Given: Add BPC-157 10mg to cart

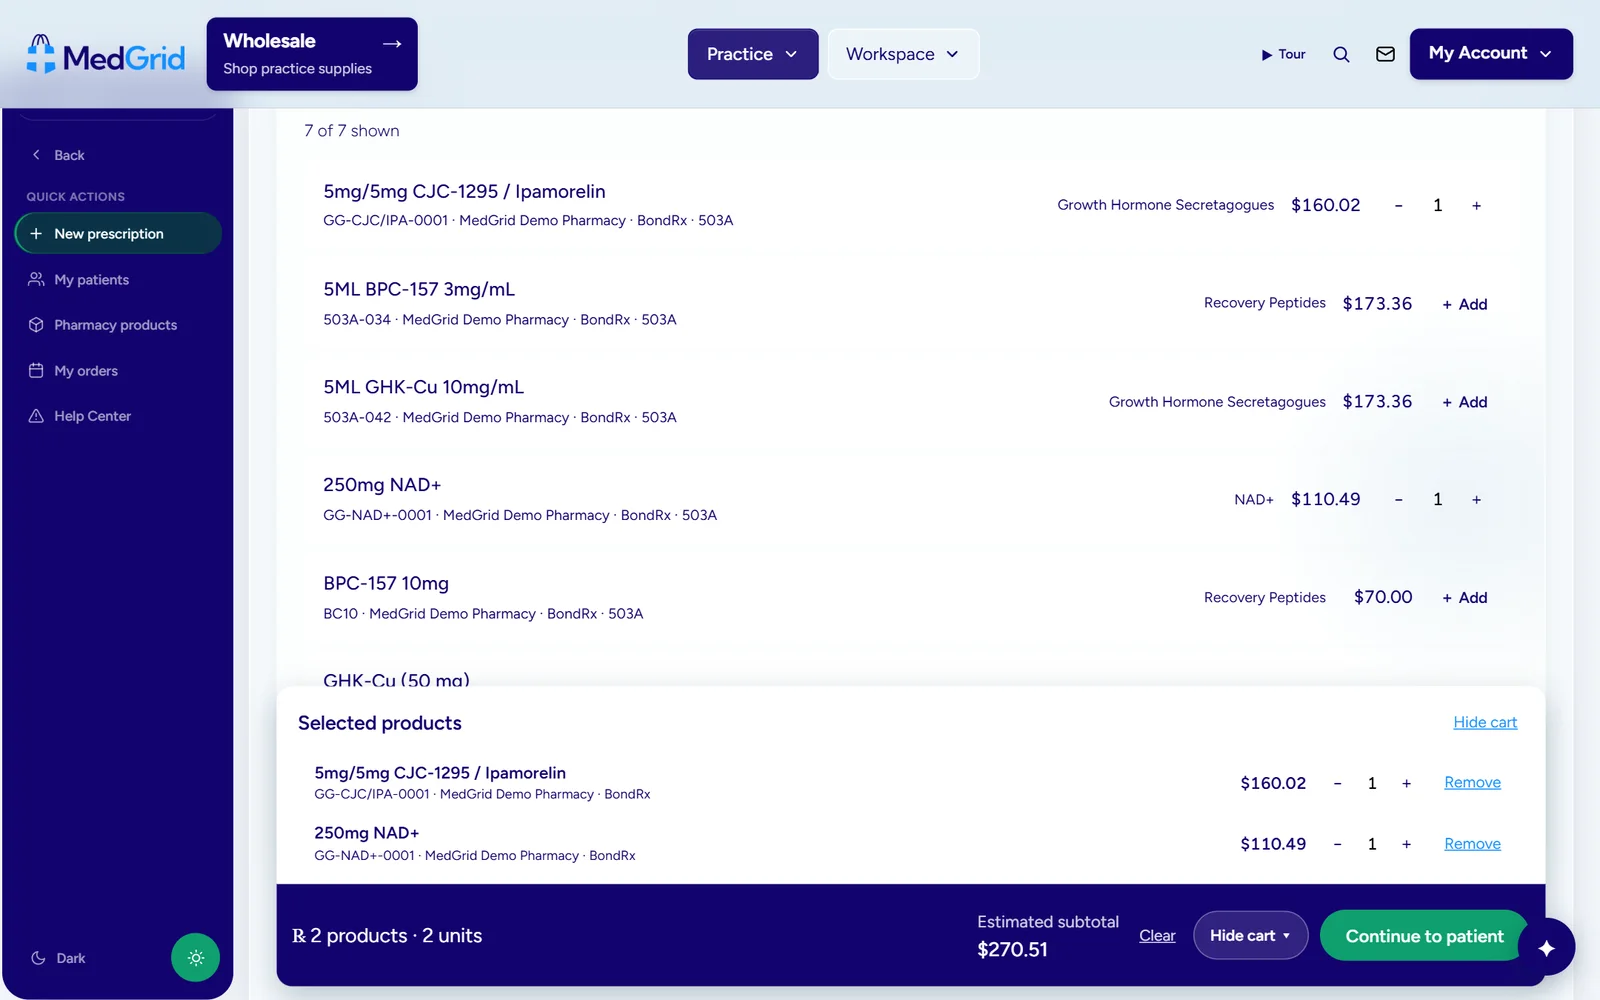Looking at the screenshot, I should [x=1464, y=597].
